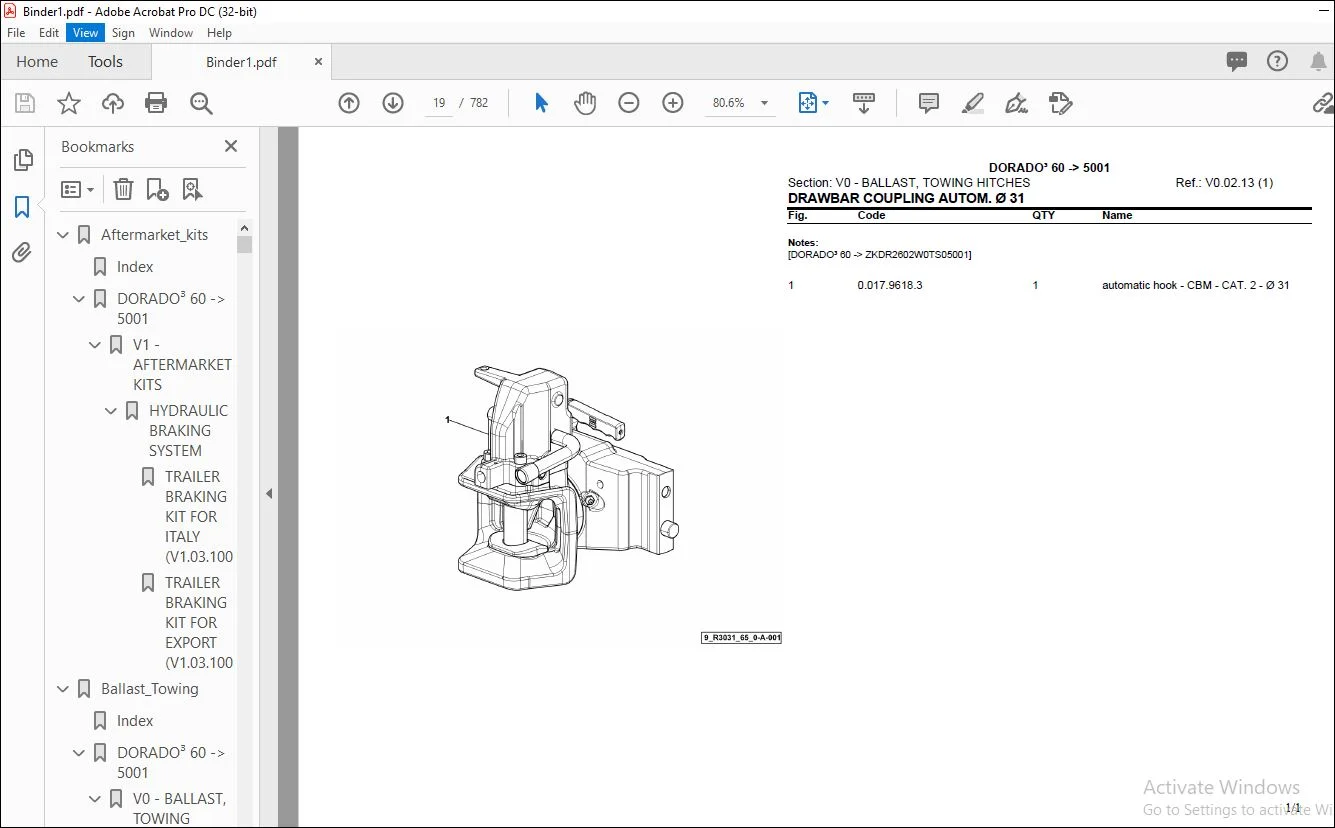The image size is (1335, 828).
Task: Close the Bookmarks panel
Action: [231, 146]
